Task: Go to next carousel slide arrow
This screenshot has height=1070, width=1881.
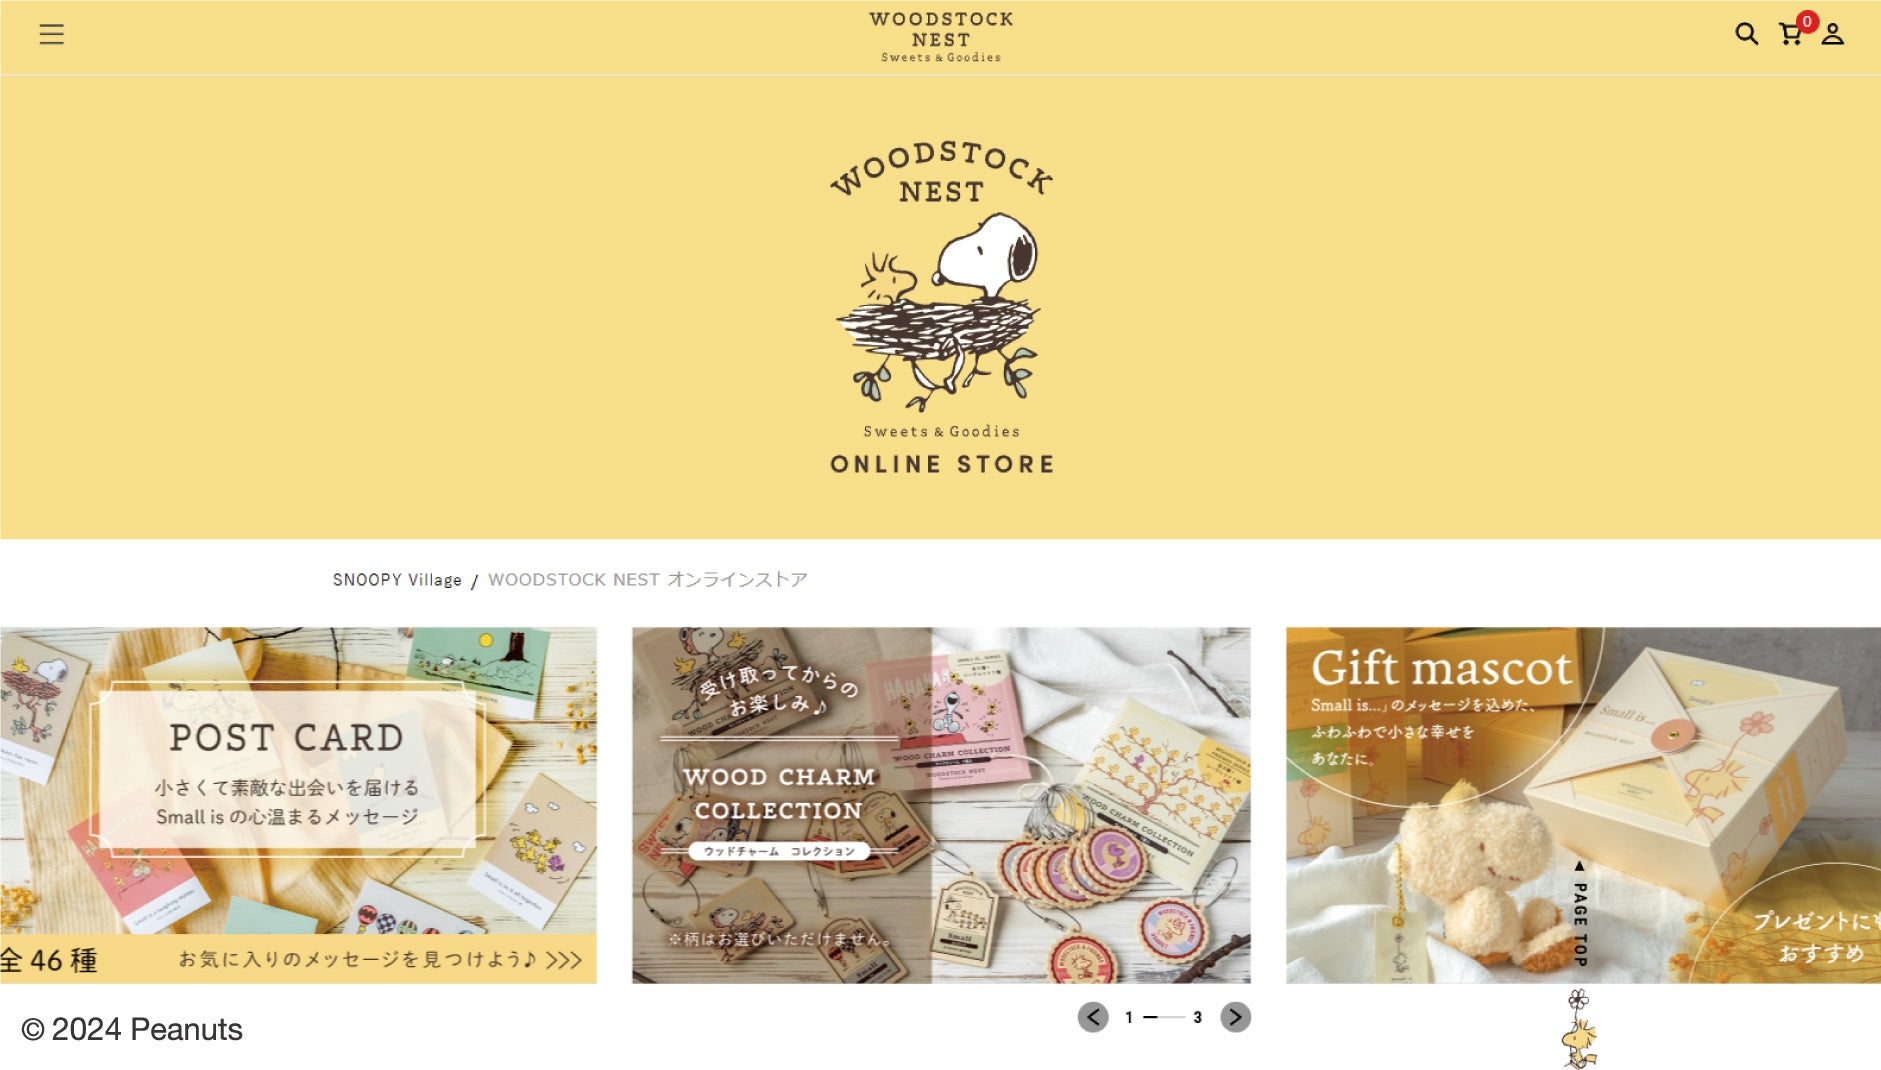Action: click(x=1236, y=1017)
